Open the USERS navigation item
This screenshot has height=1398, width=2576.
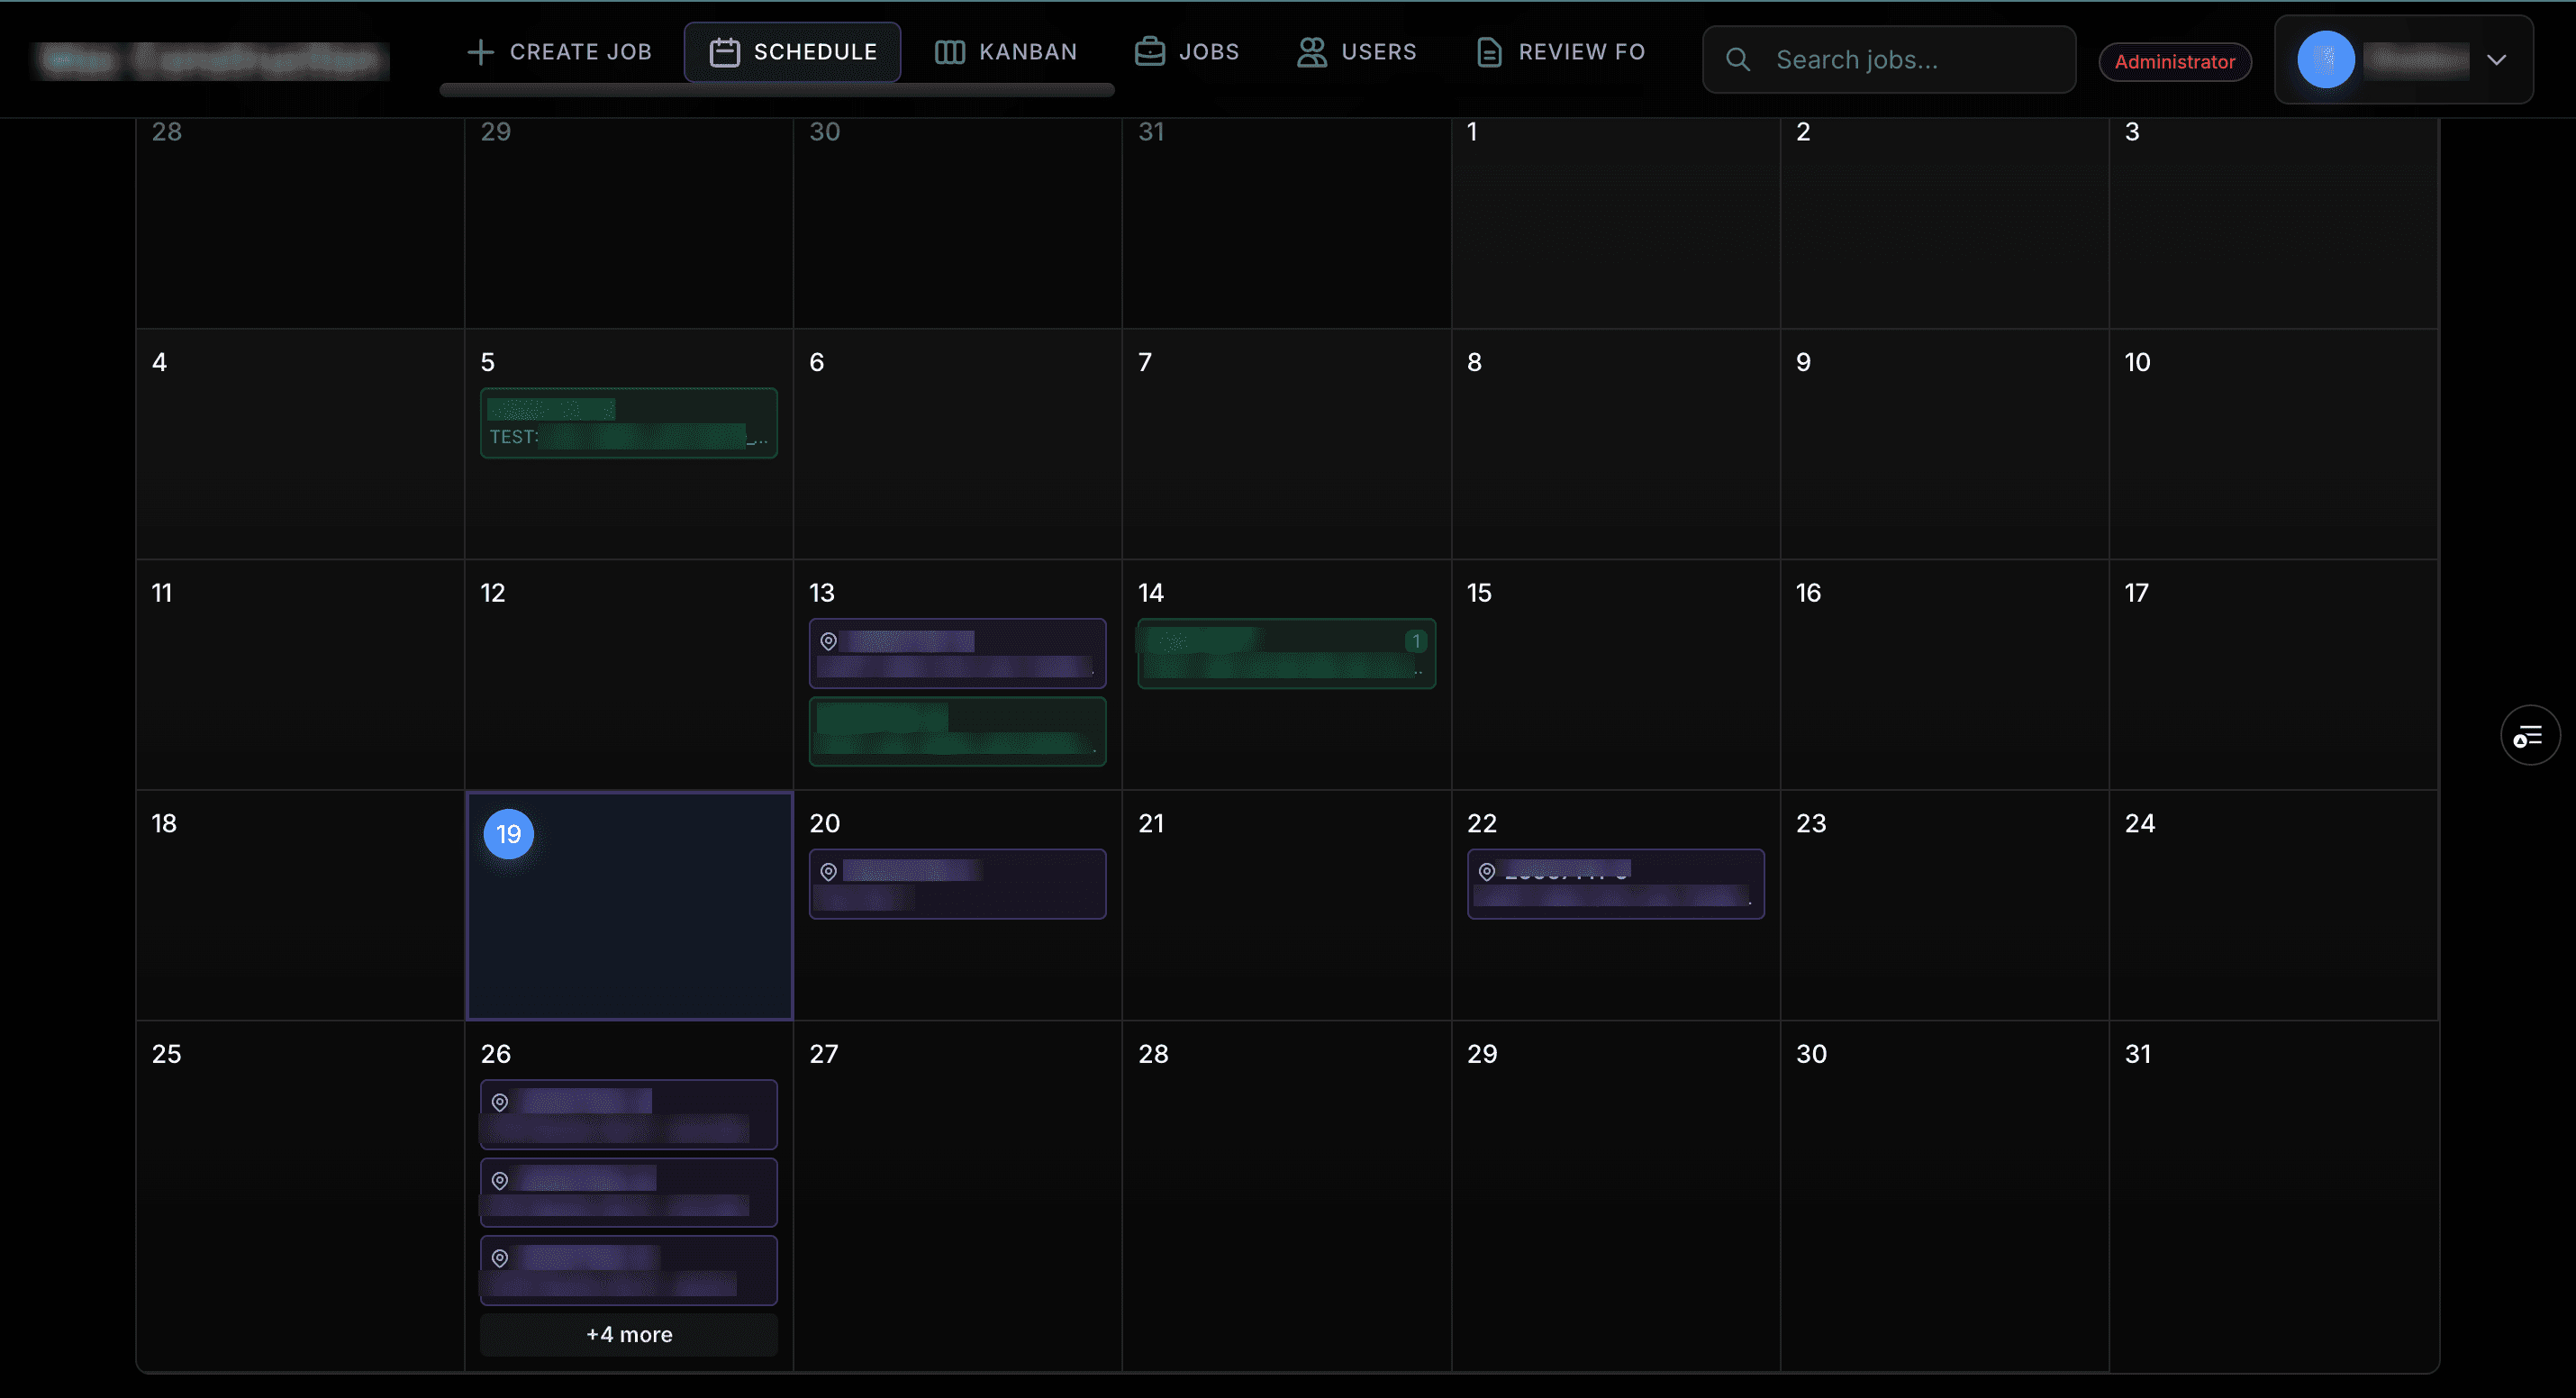(x=1357, y=52)
